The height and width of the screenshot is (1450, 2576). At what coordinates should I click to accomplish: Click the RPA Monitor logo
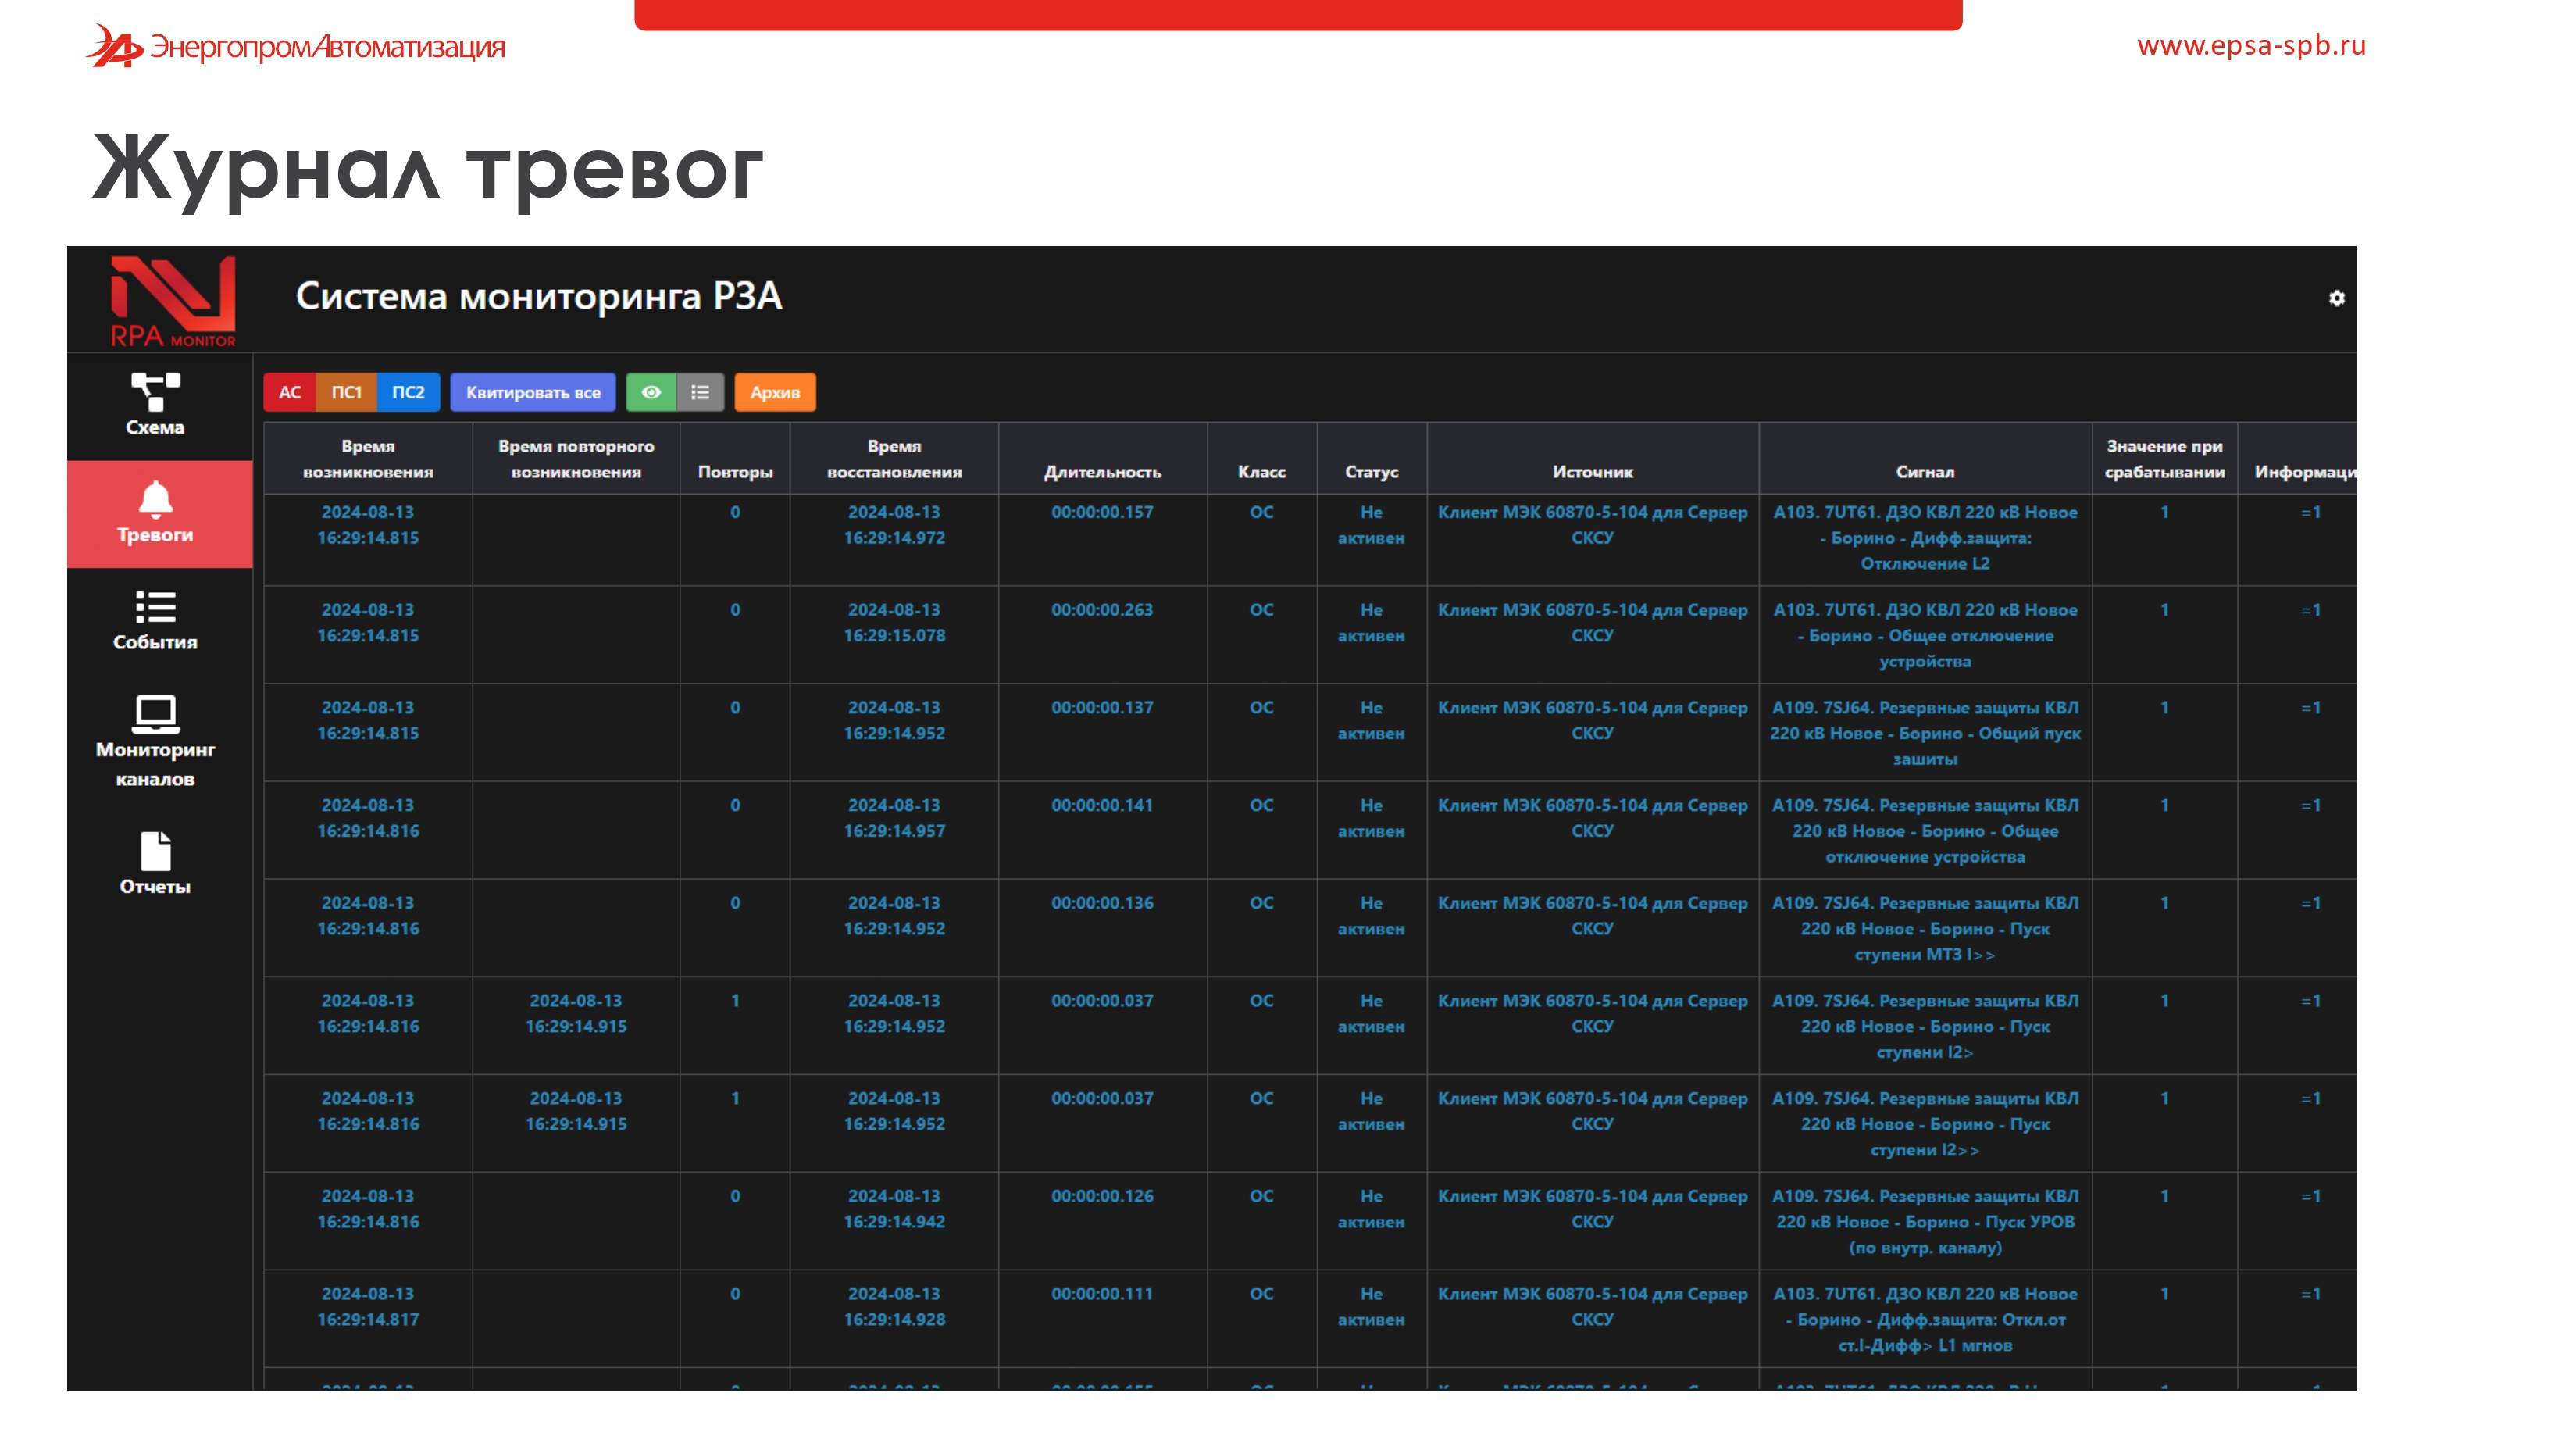click(173, 300)
